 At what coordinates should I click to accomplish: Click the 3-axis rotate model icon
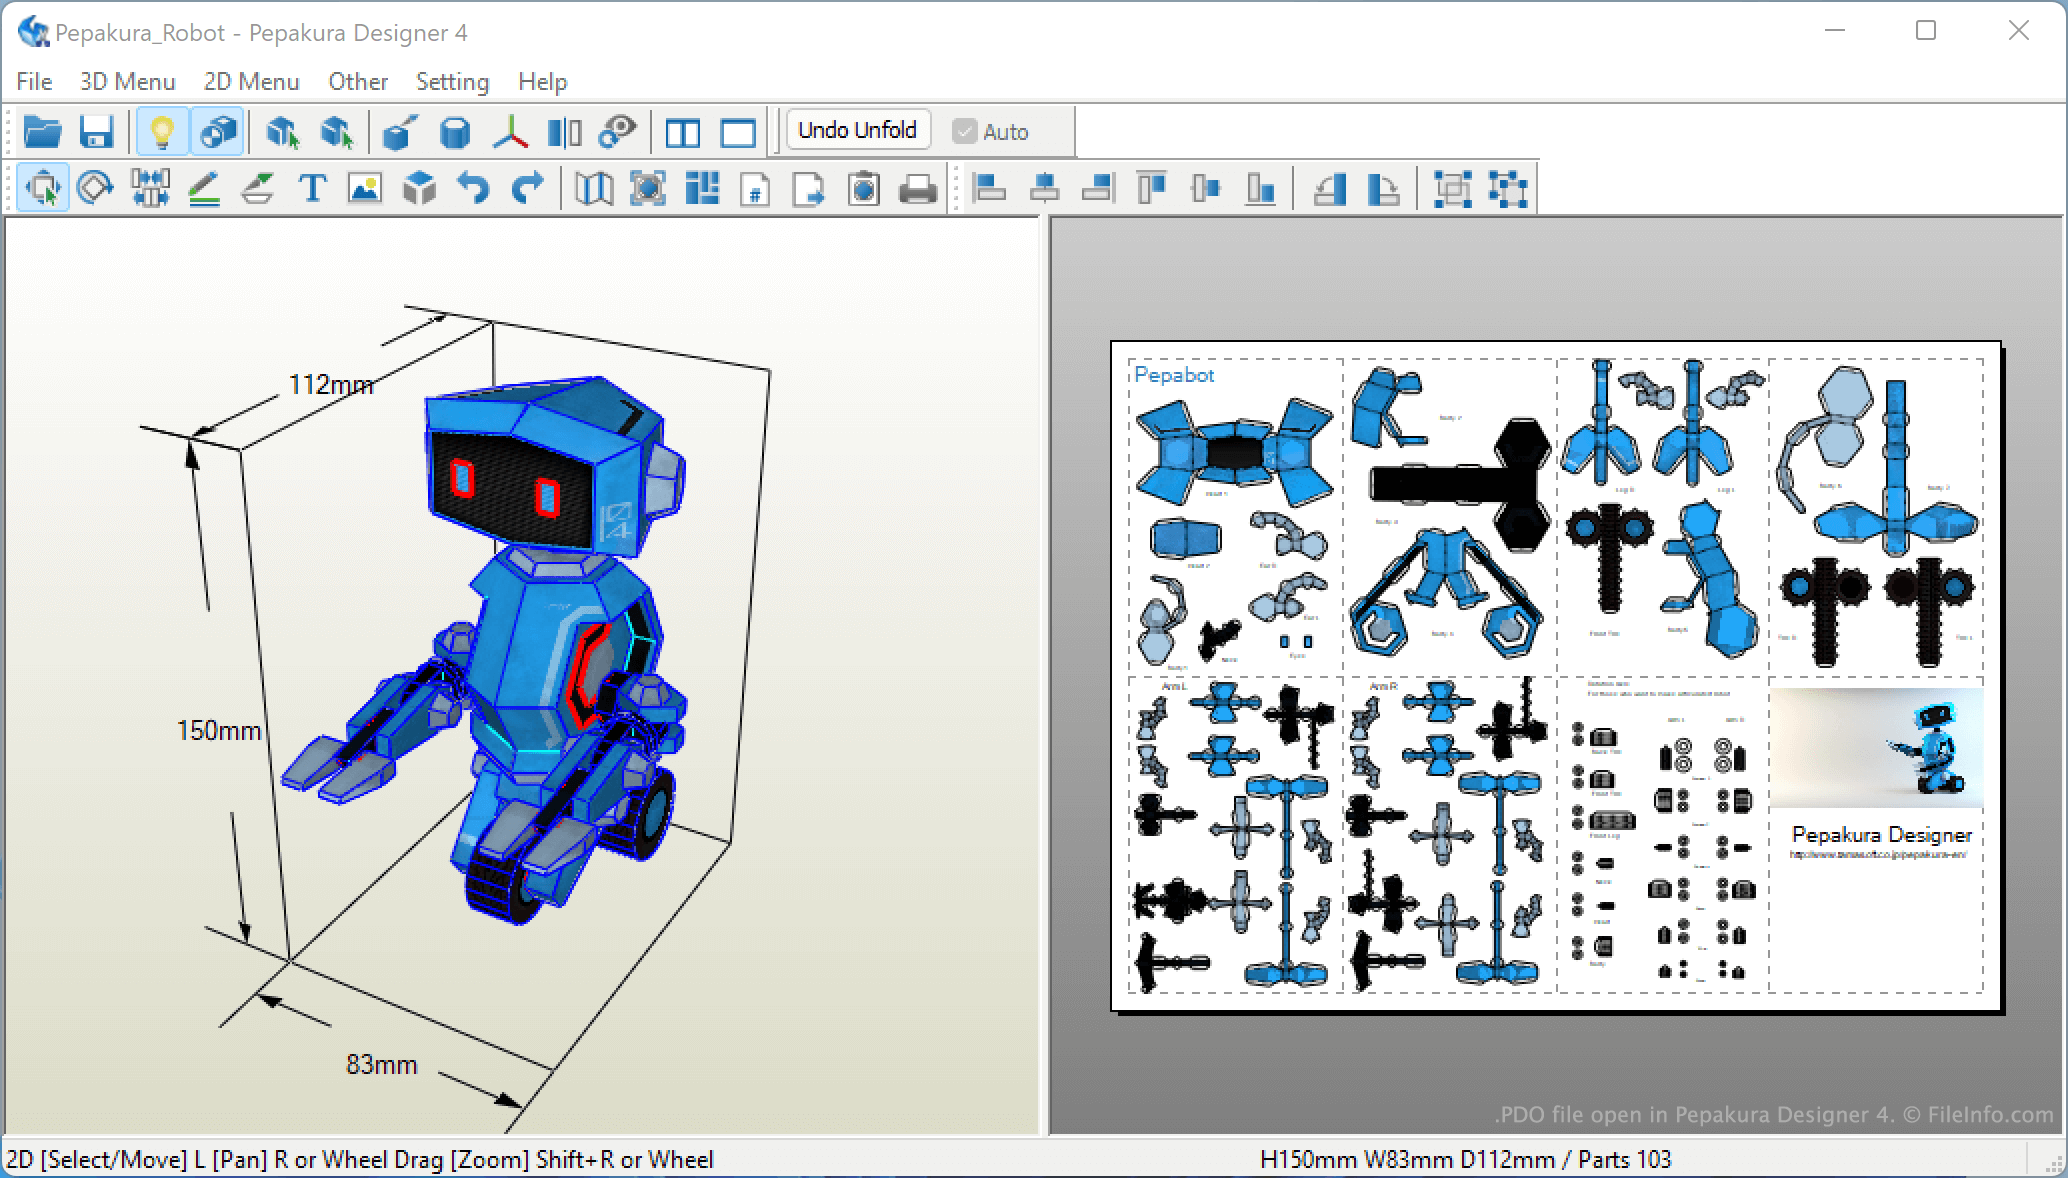[x=510, y=132]
